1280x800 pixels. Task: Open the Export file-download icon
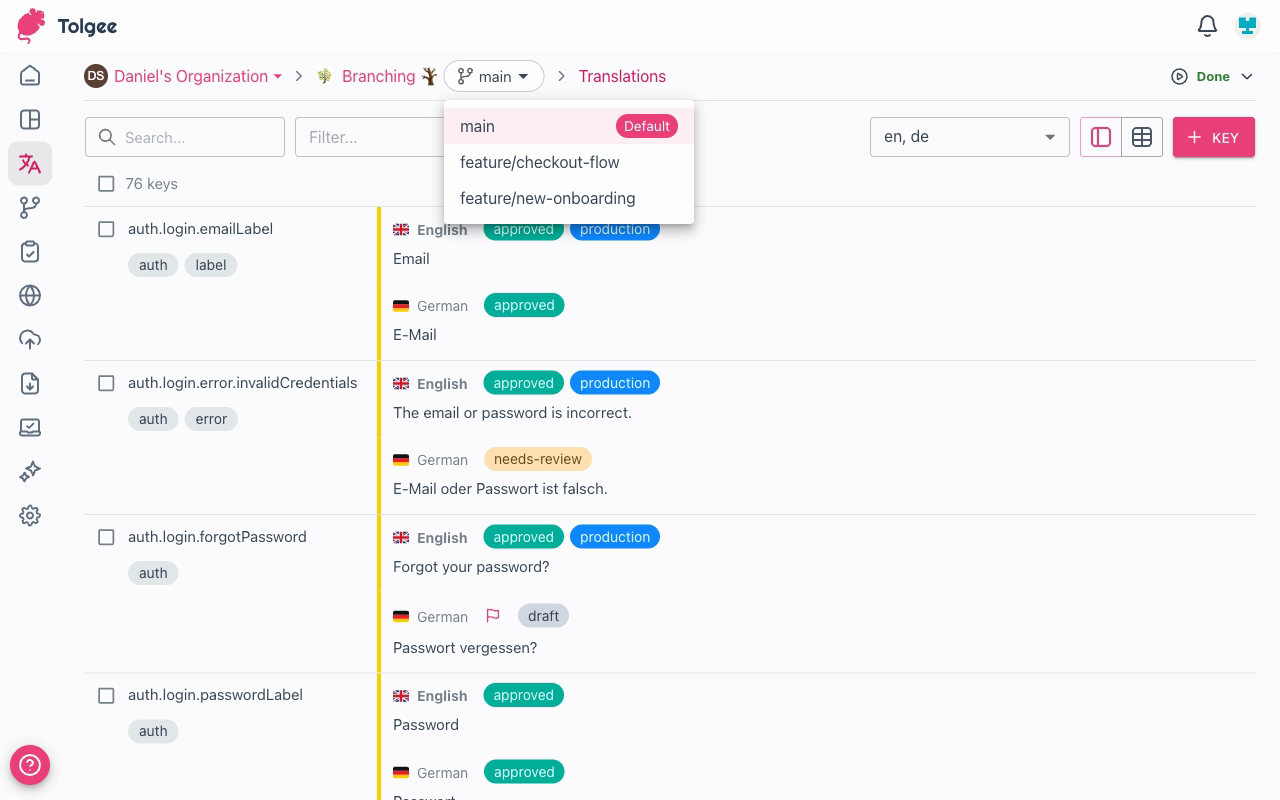[x=30, y=383]
